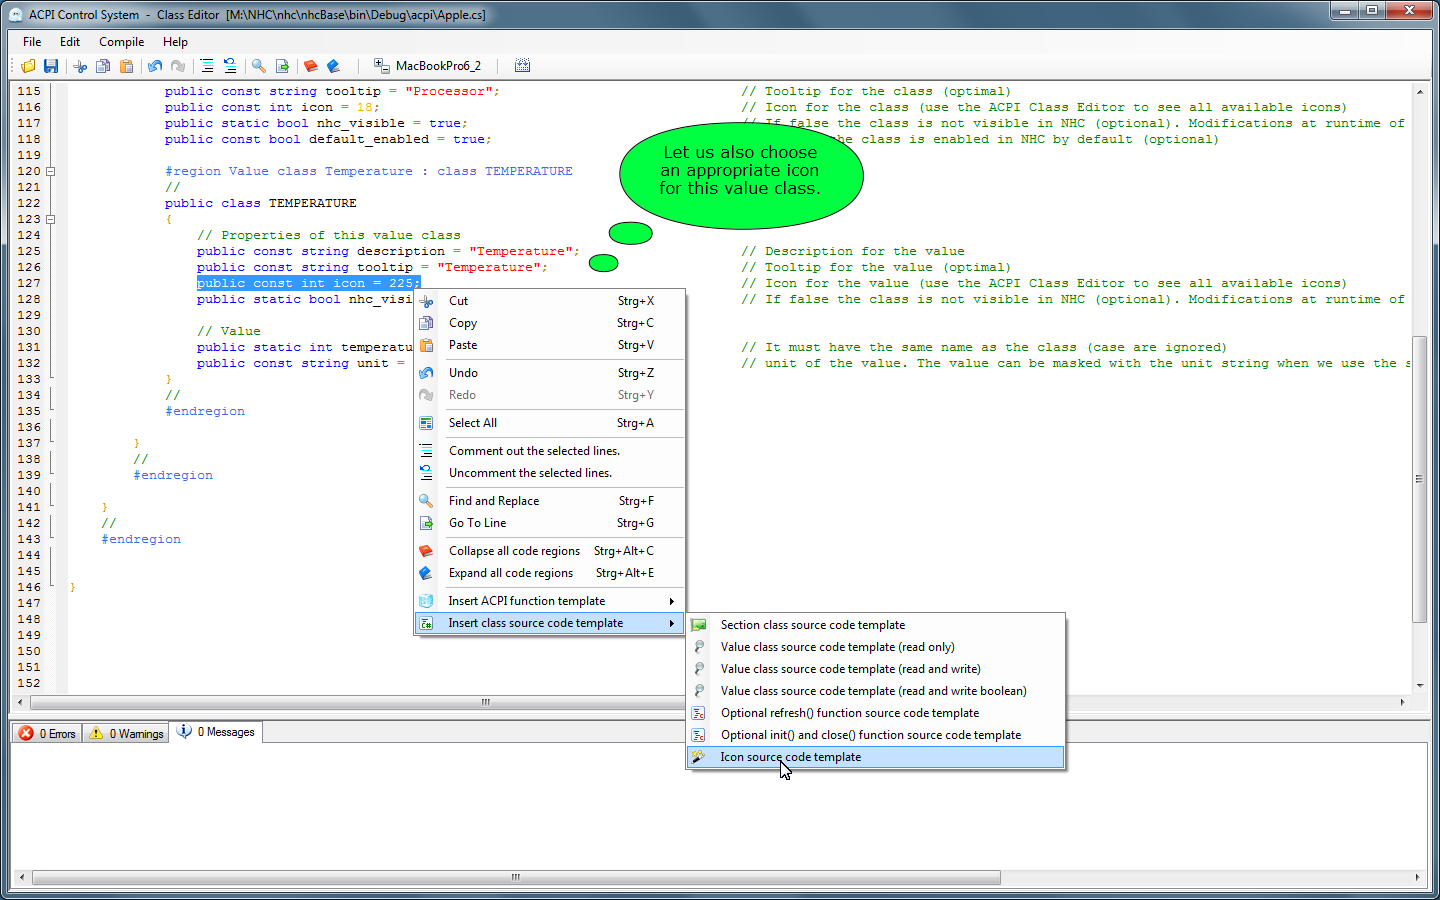
Task: Collapse the region fold marker at line 120
Action: pos(50,171)
